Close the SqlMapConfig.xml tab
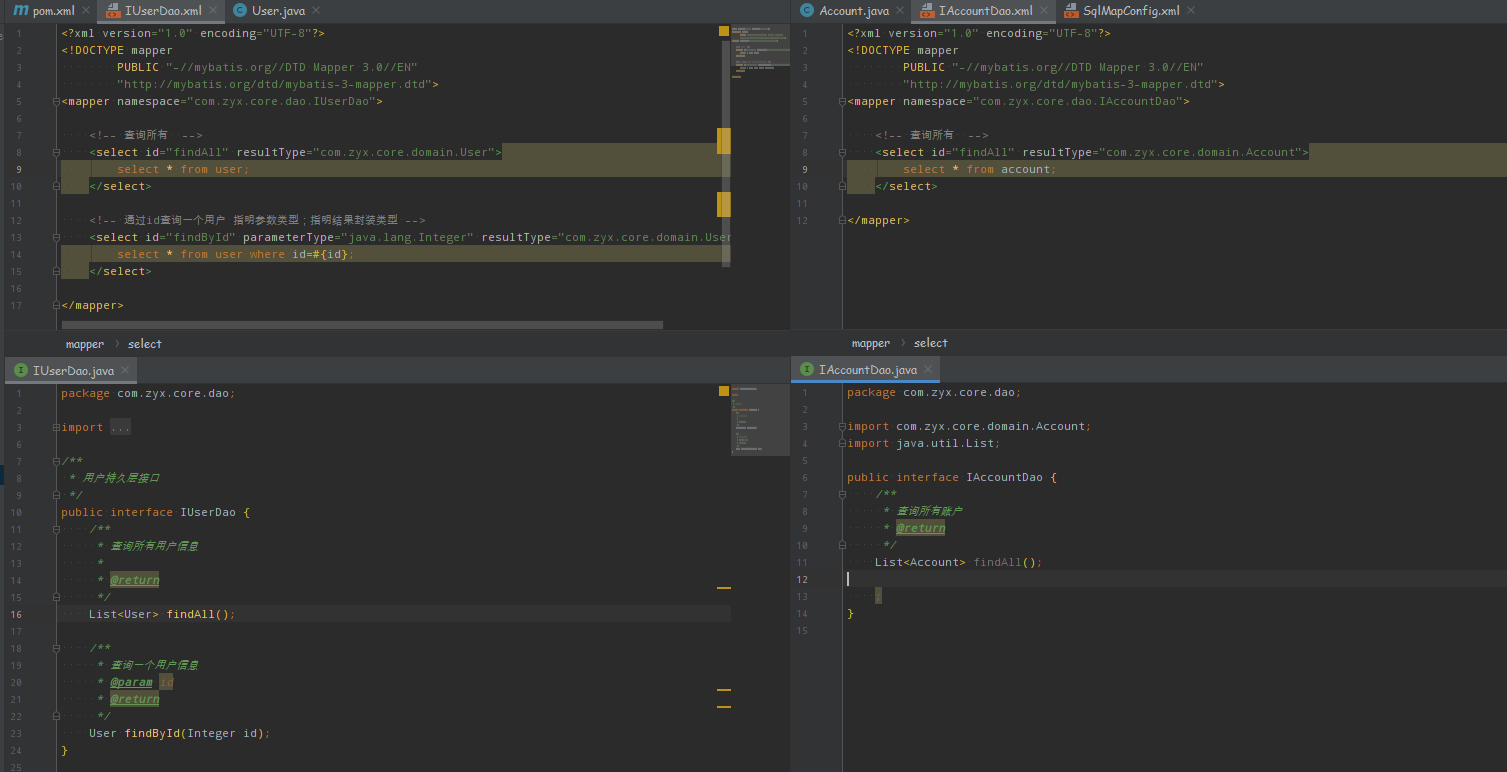 tap(1192, 11)
